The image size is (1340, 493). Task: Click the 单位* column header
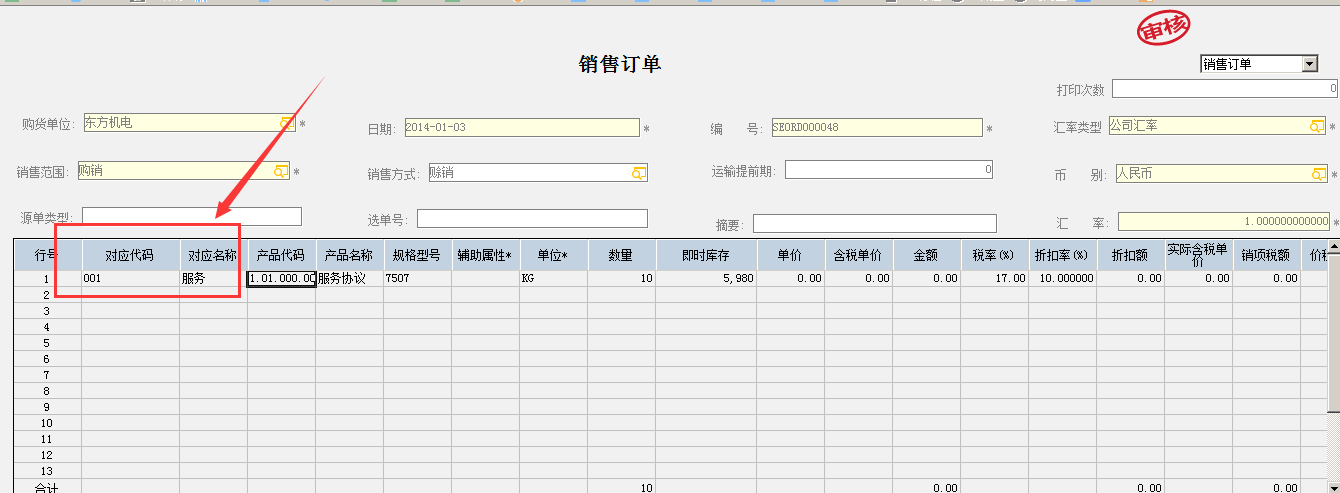(x=553, y=255)
